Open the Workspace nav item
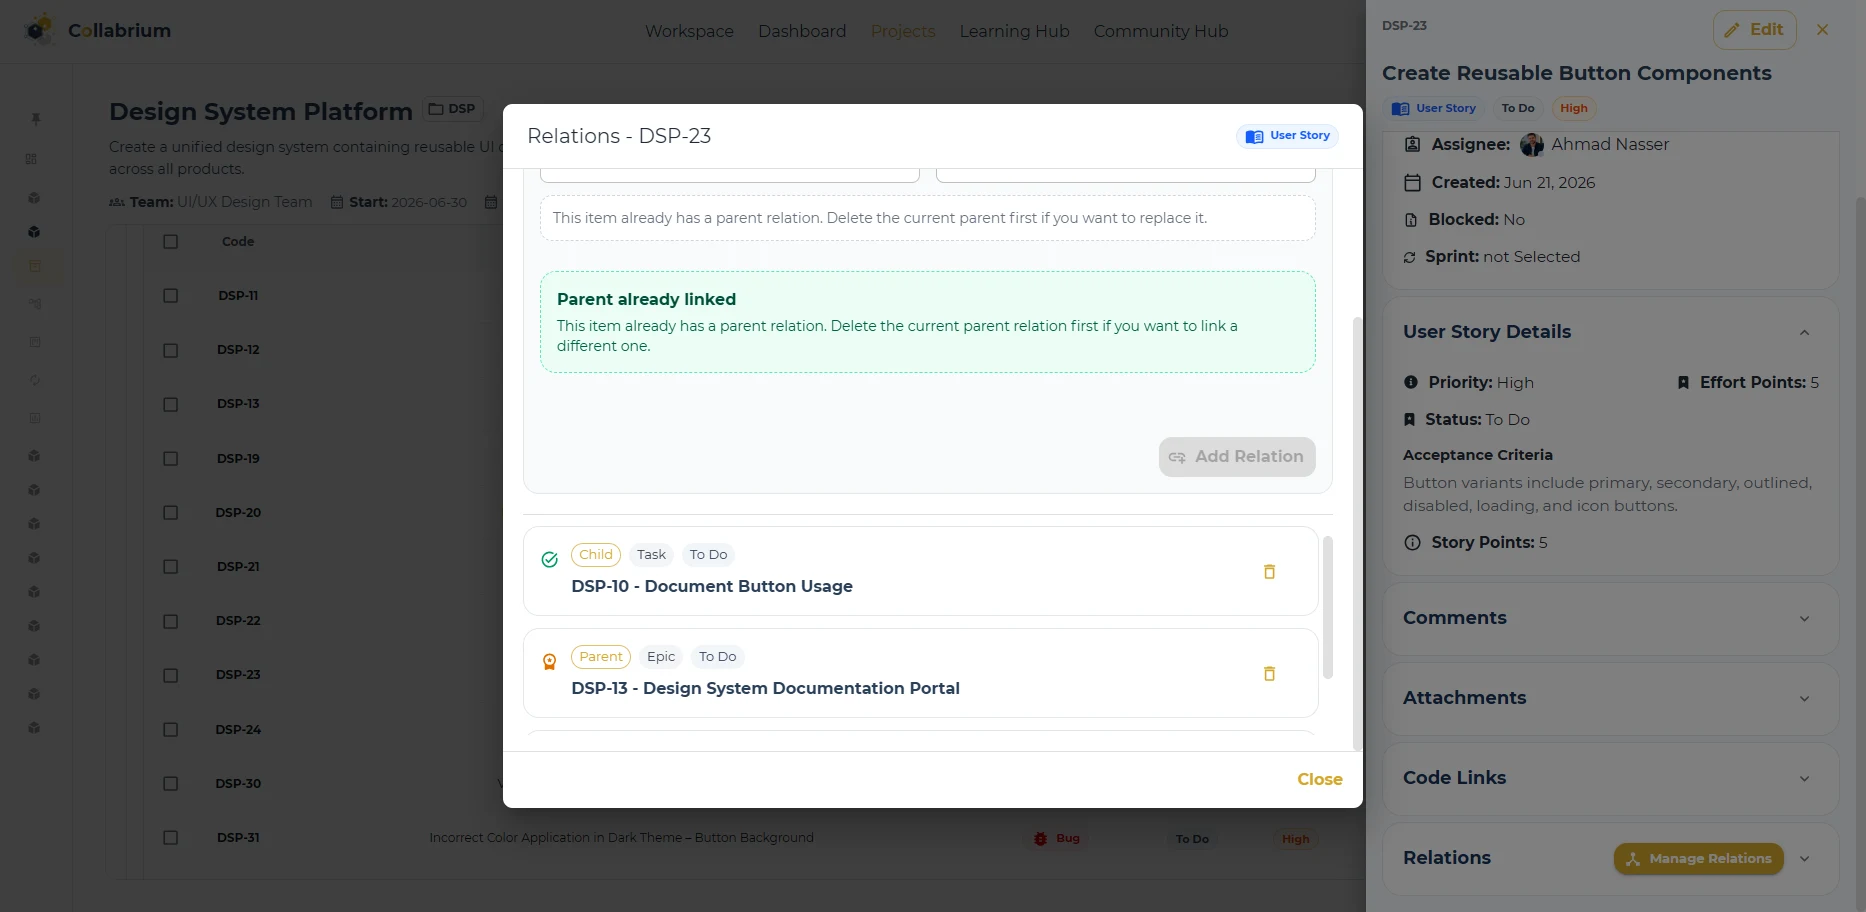 click(689, 31)
